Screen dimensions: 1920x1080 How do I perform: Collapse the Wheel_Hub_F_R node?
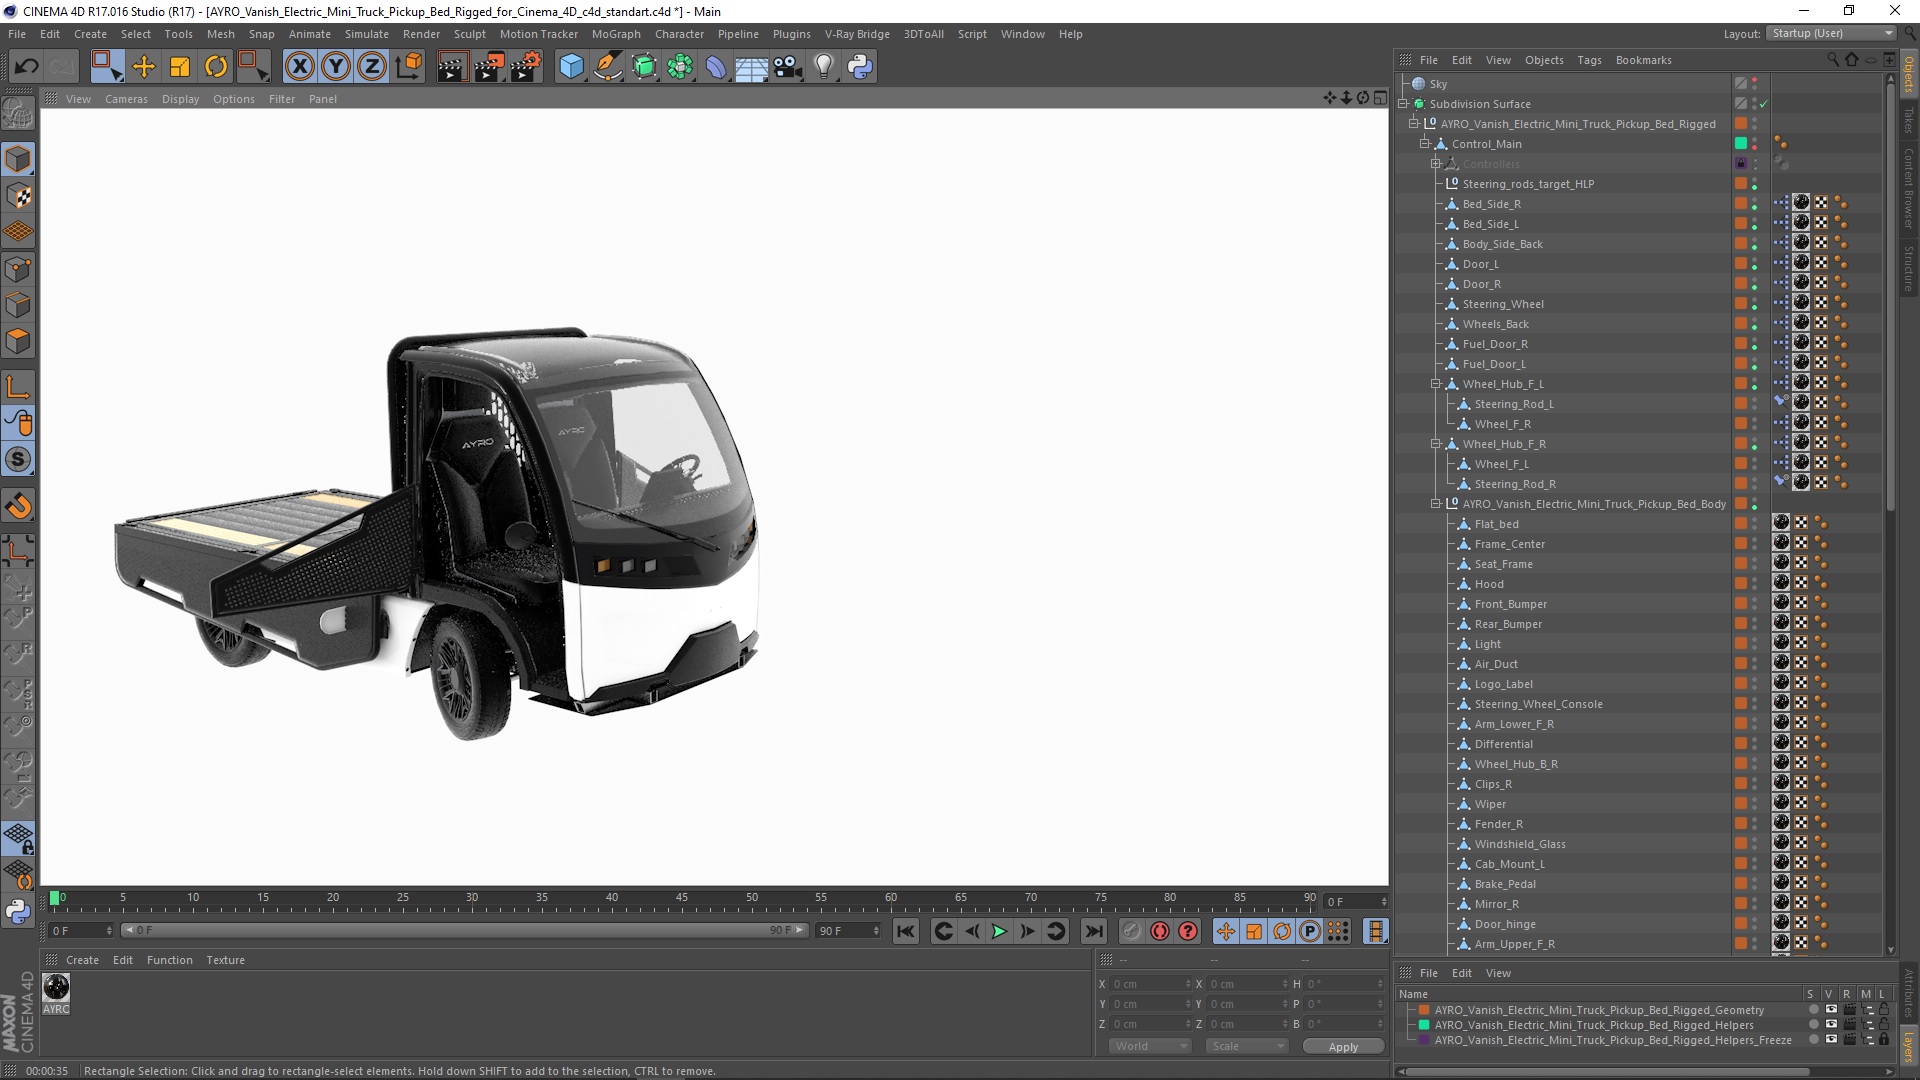1436,444
